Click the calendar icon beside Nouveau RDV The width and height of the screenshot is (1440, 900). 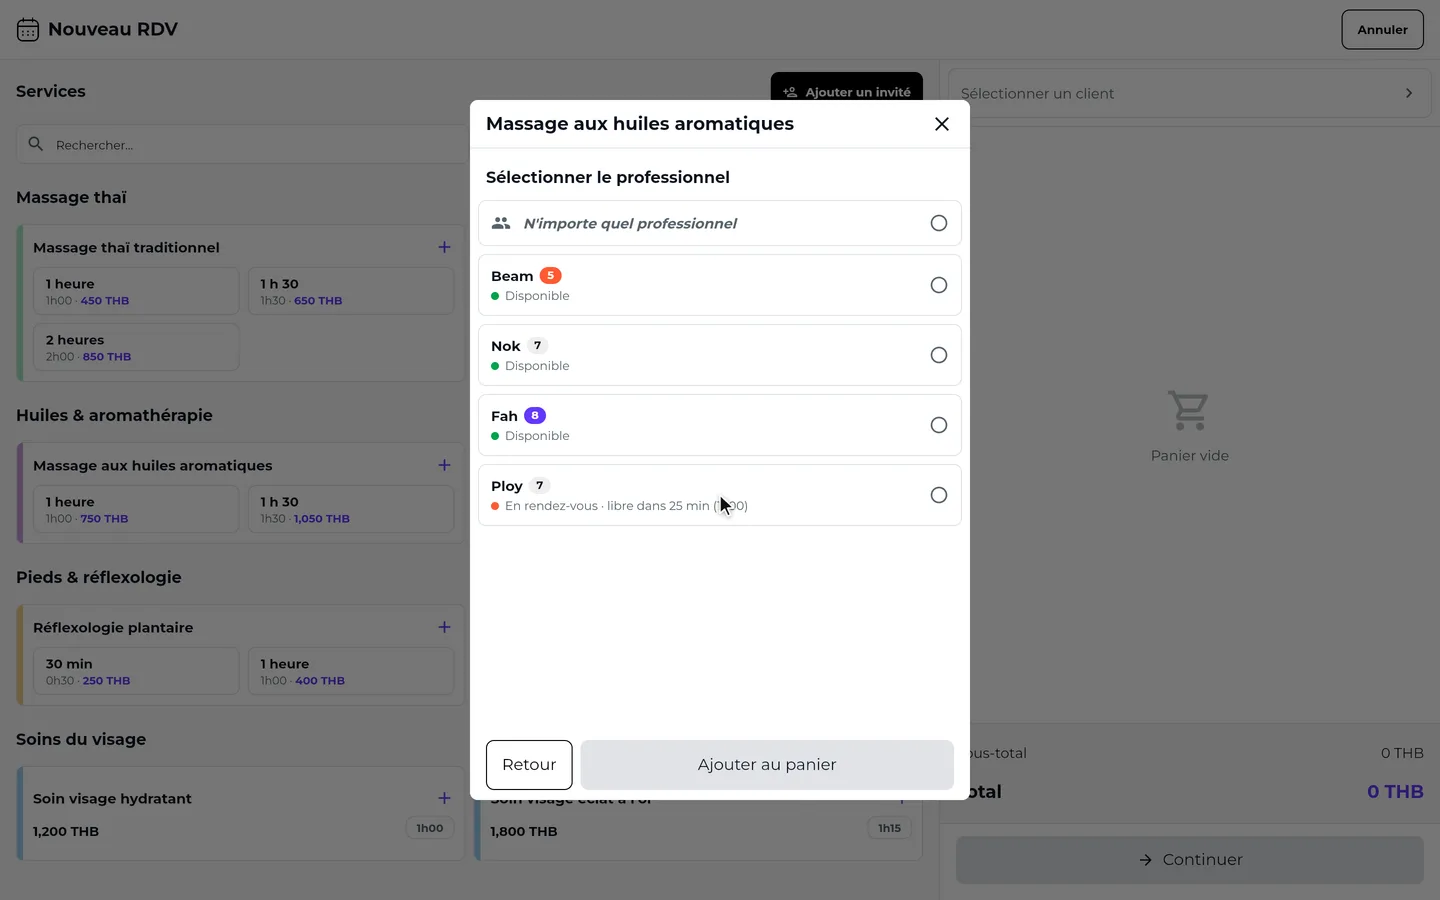(28, 30)
